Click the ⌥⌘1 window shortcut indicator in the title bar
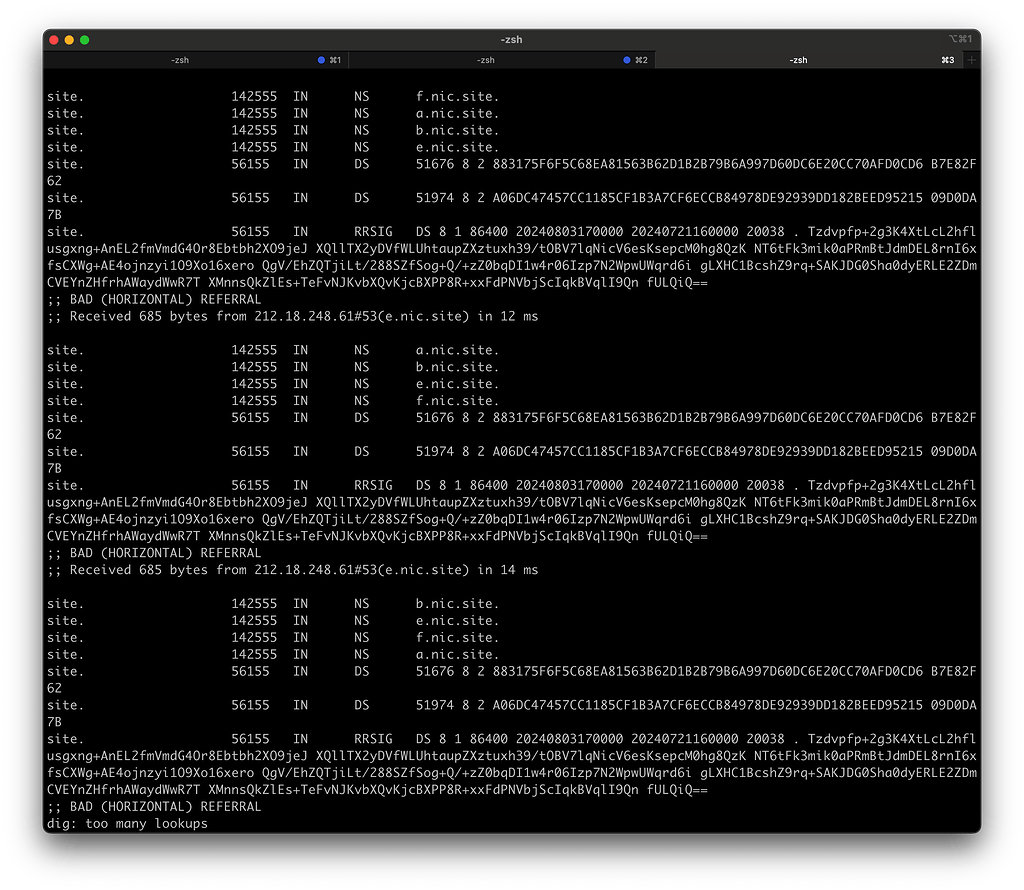This screenshot has width=1024, height=890. click(960, 39)
